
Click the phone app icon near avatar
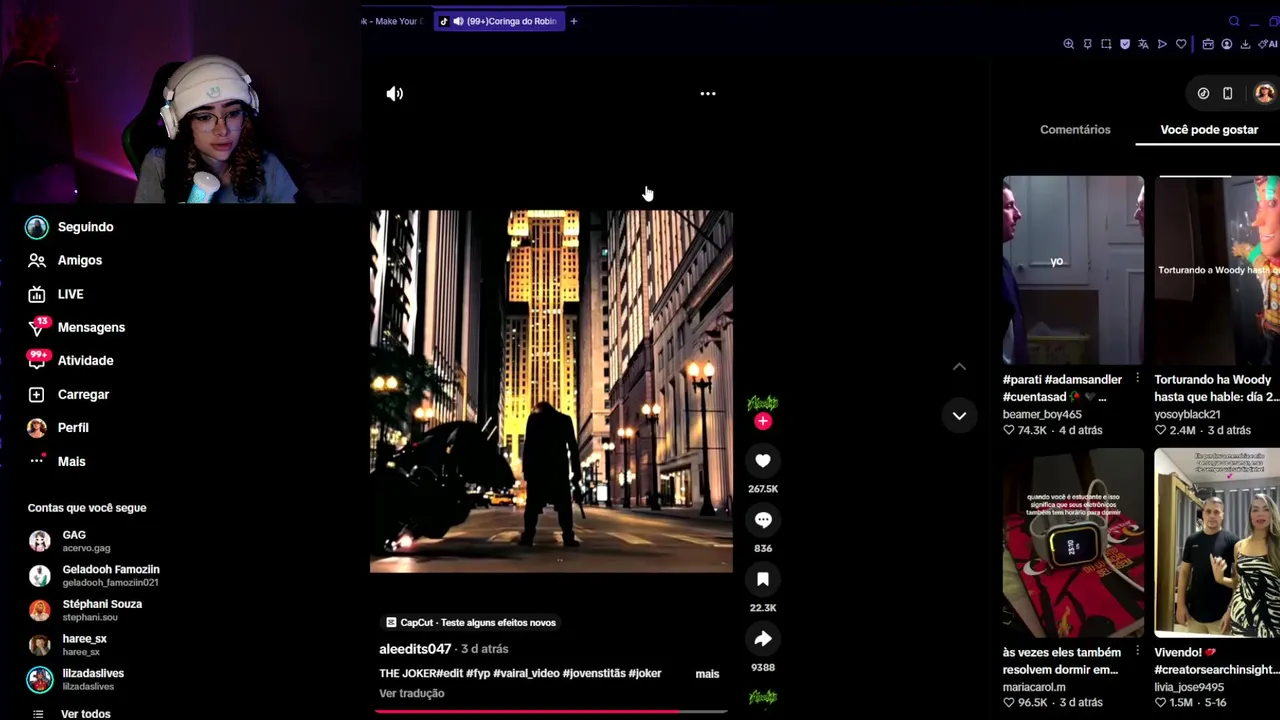1228,94
